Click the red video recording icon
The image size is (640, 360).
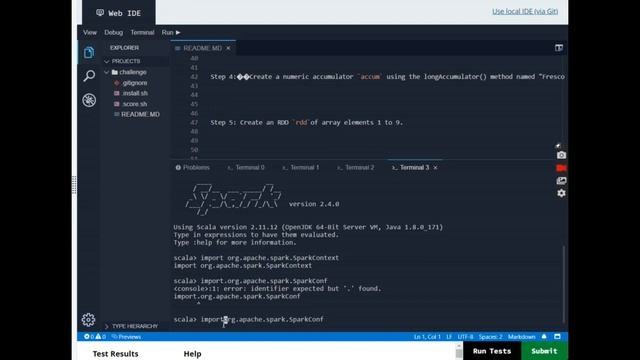(561, 168)
